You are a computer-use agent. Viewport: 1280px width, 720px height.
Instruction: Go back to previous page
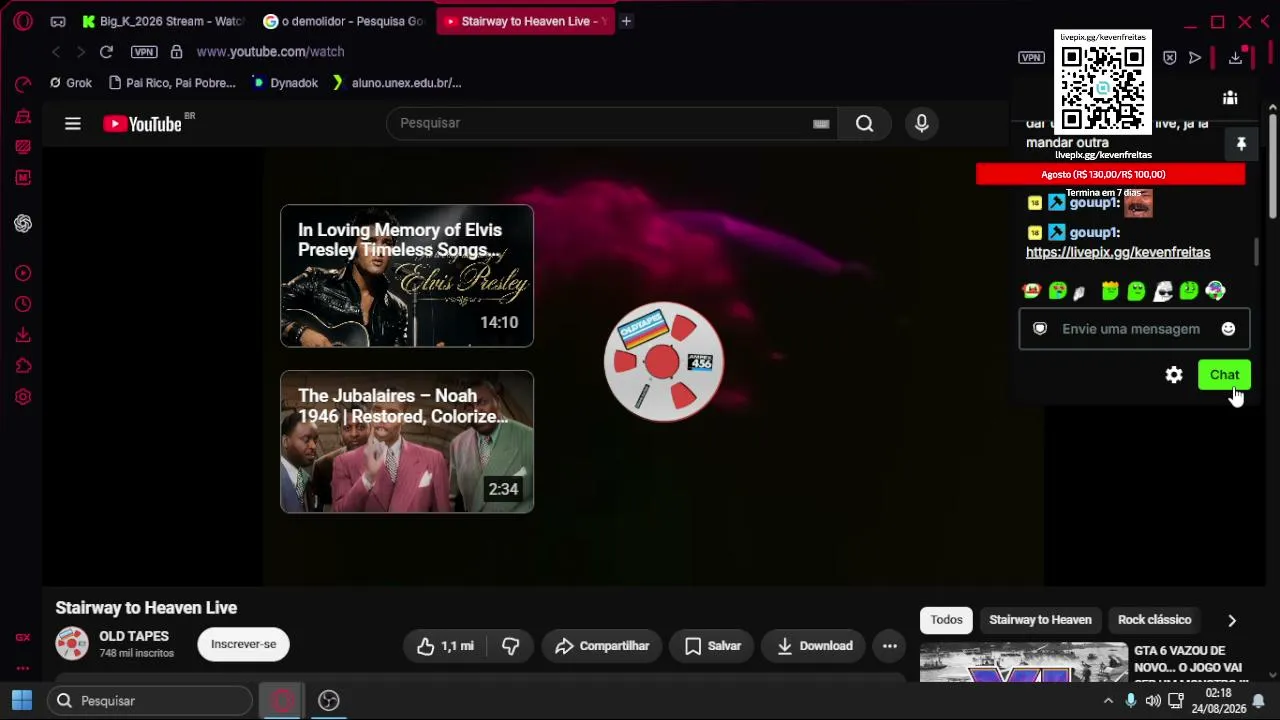pyautogui.click(x=56, y=51)
